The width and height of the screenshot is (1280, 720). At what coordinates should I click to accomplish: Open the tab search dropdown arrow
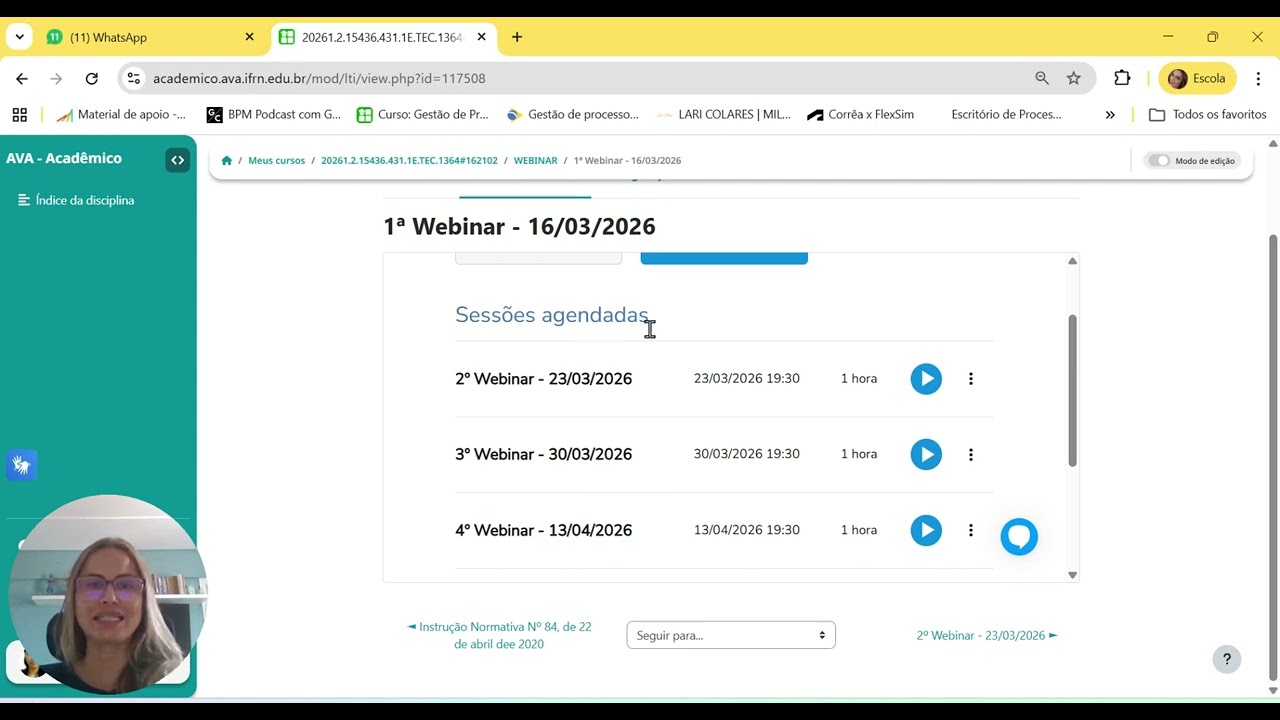19,37
